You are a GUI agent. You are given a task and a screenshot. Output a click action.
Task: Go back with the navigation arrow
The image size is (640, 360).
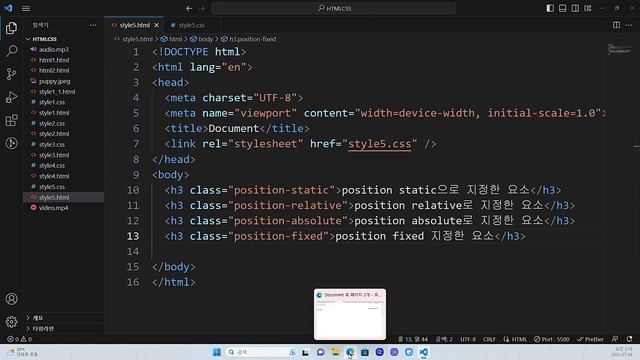(x=189, y=8)
